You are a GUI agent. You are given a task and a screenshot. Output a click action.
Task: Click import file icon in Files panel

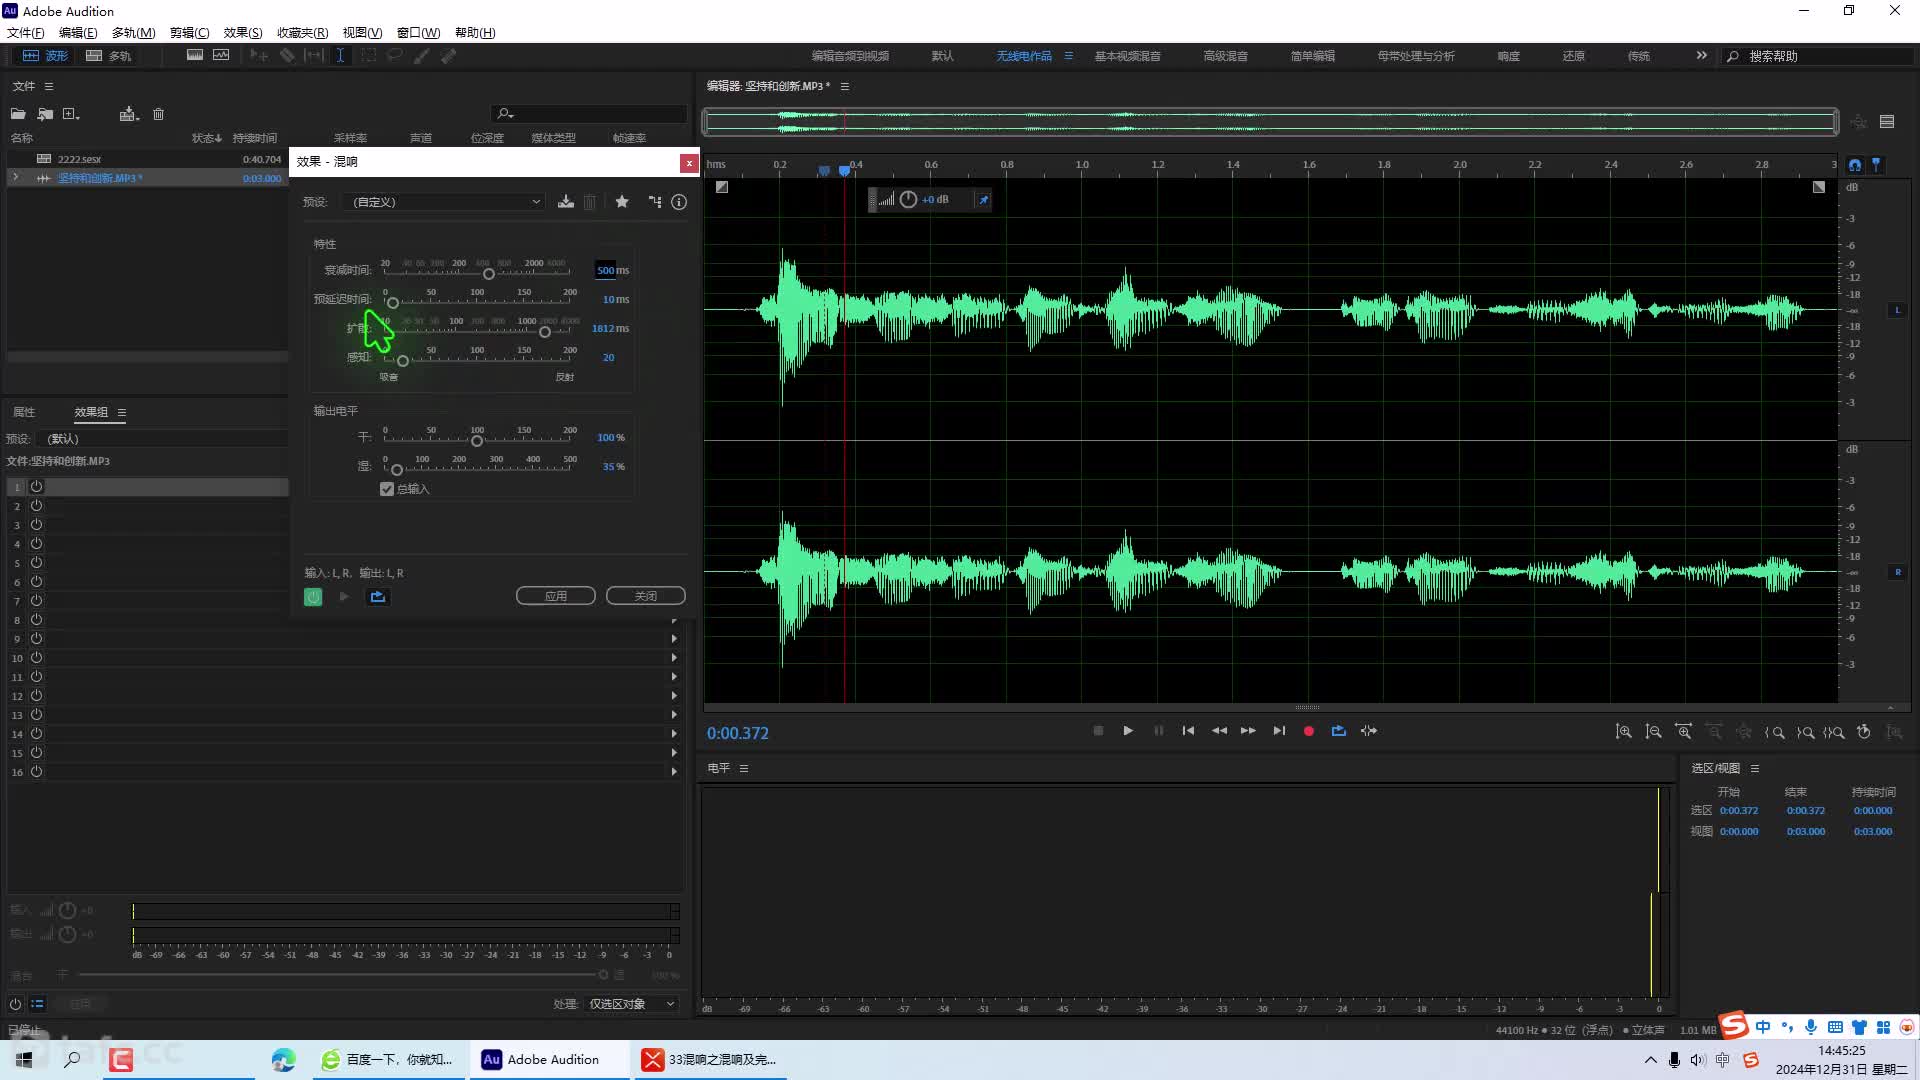pos(45,114)
